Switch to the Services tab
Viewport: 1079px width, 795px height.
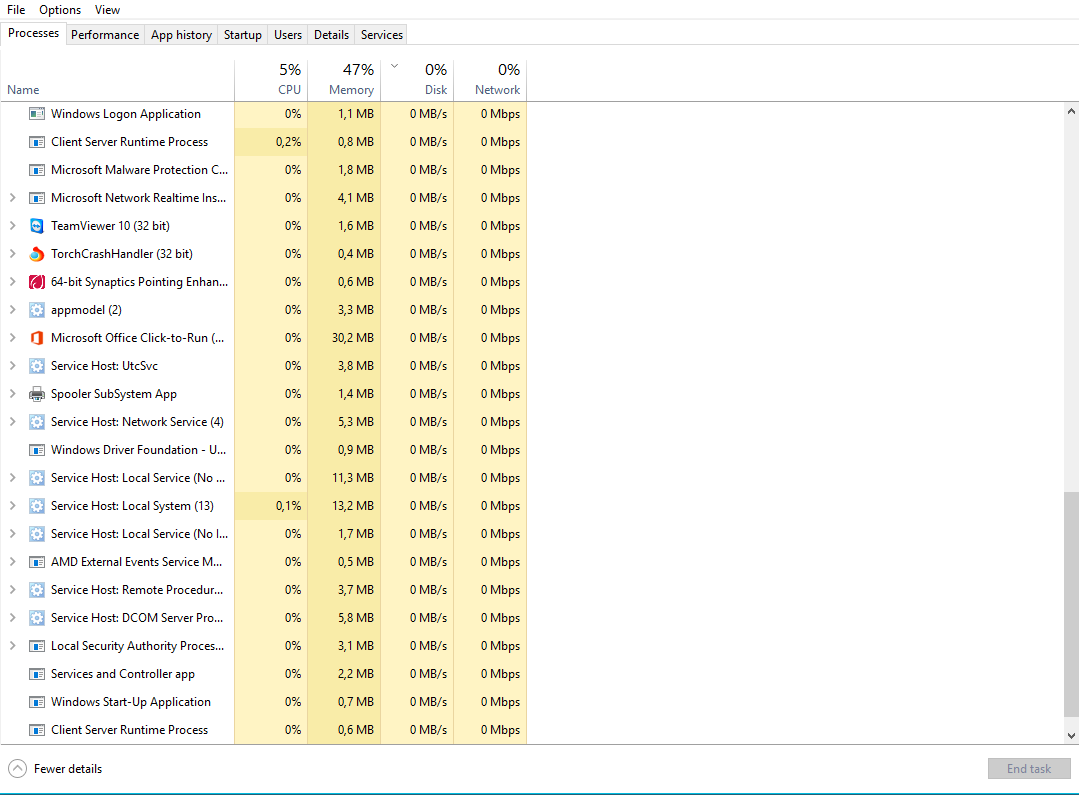tap(382, 34)
